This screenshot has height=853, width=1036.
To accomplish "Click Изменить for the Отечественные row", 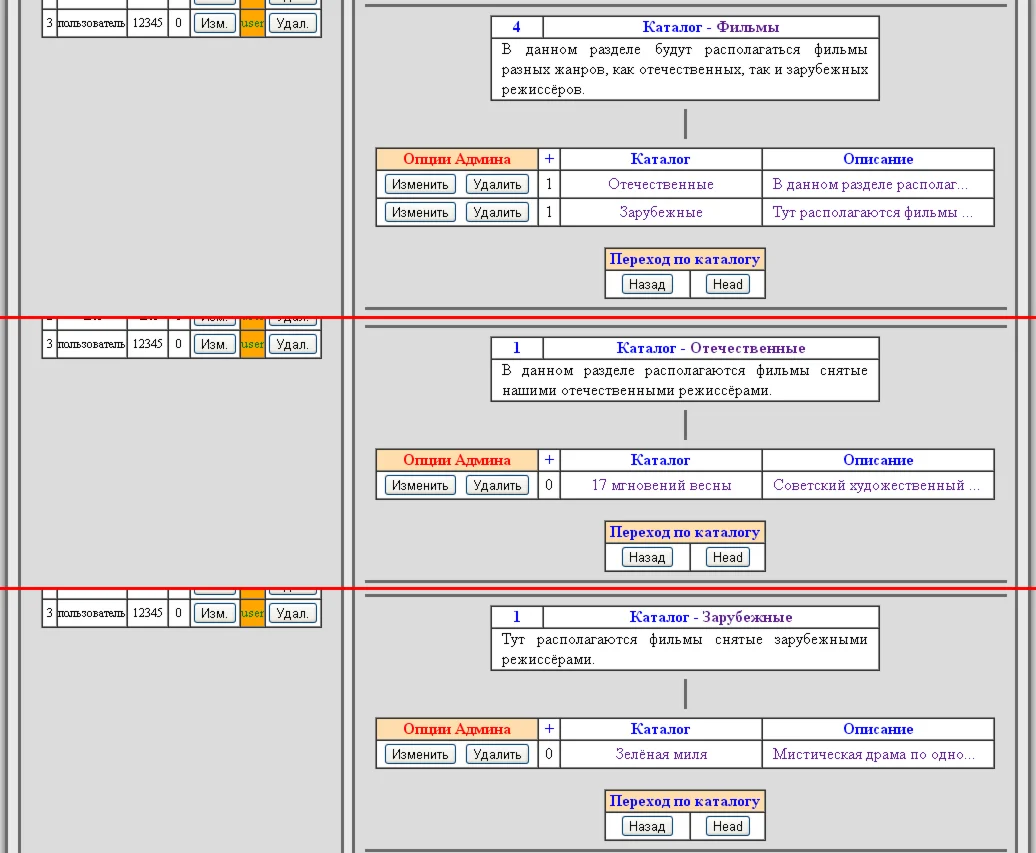I will (x=420, y=184).
